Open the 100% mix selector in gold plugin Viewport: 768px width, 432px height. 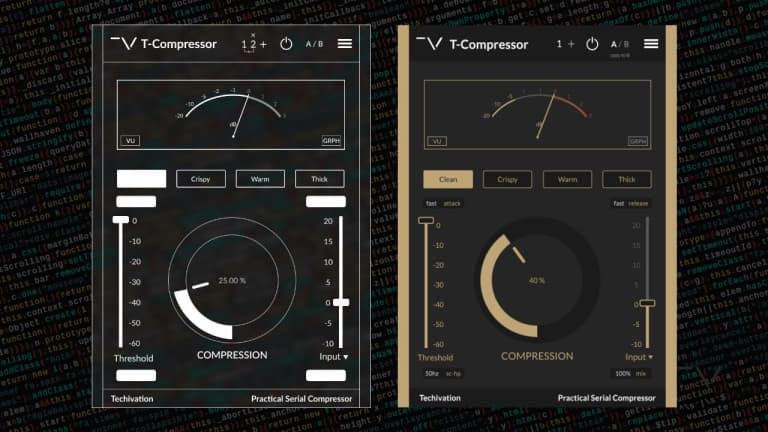click(x=631, y=373)
